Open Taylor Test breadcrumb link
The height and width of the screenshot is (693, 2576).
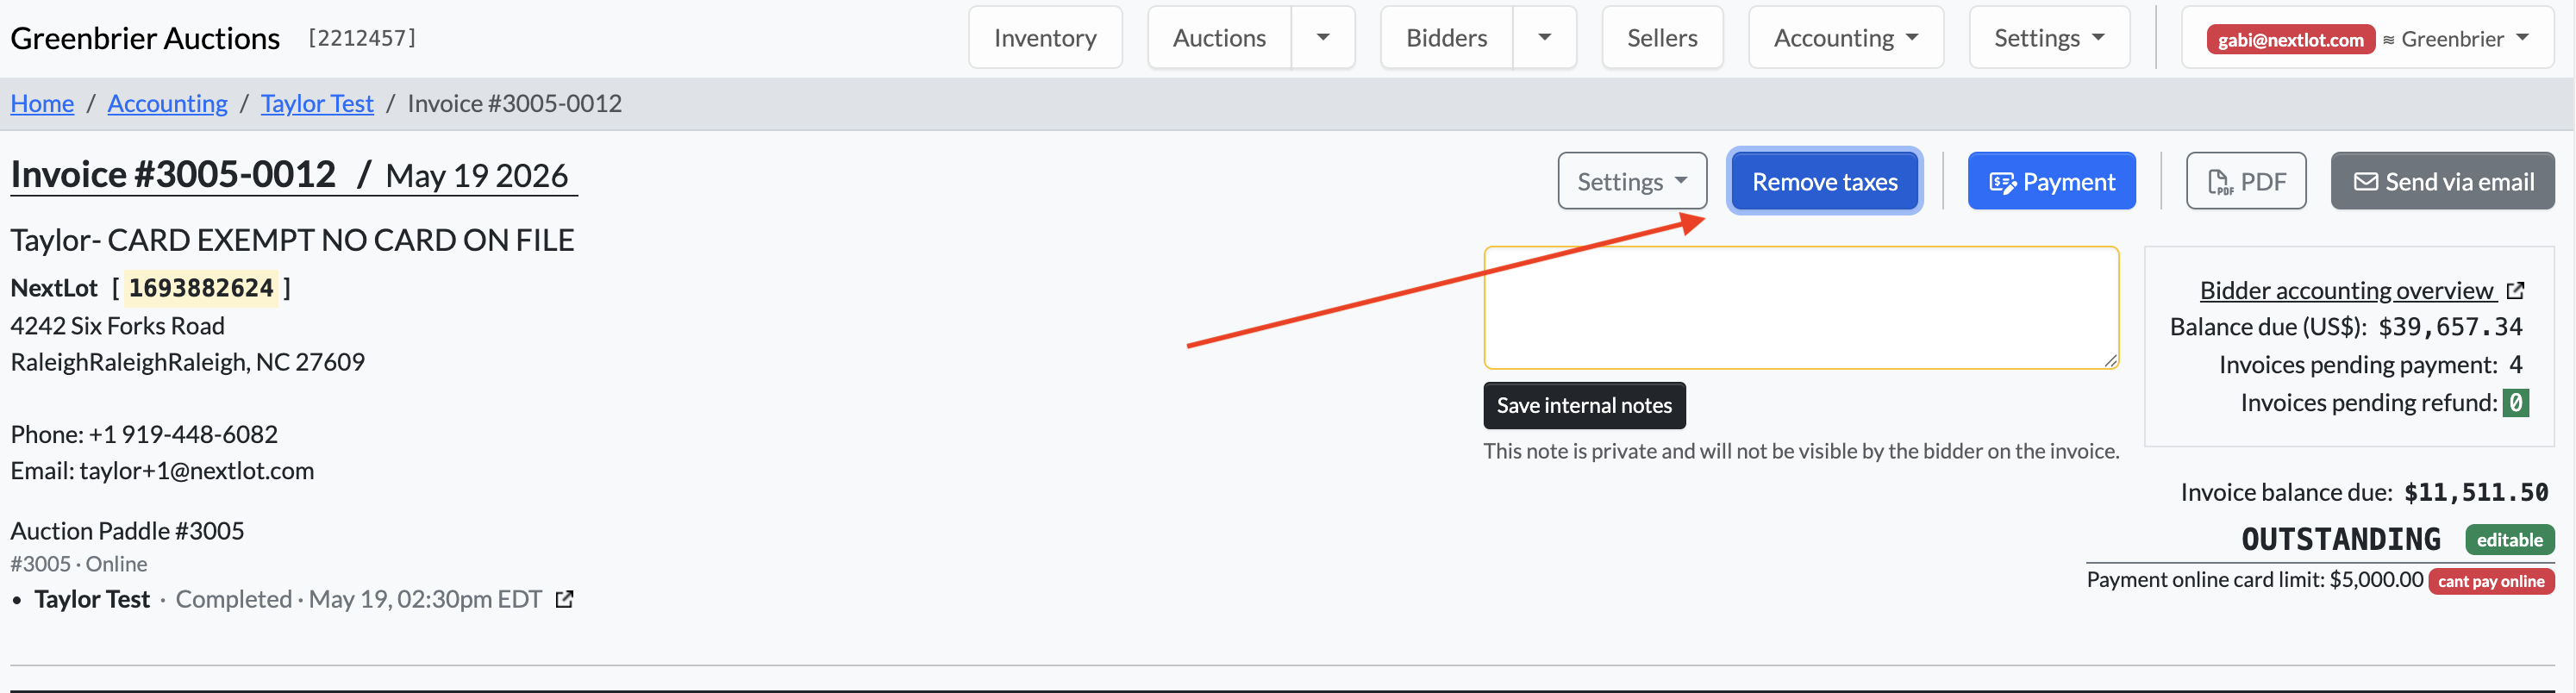pos(317,103)
